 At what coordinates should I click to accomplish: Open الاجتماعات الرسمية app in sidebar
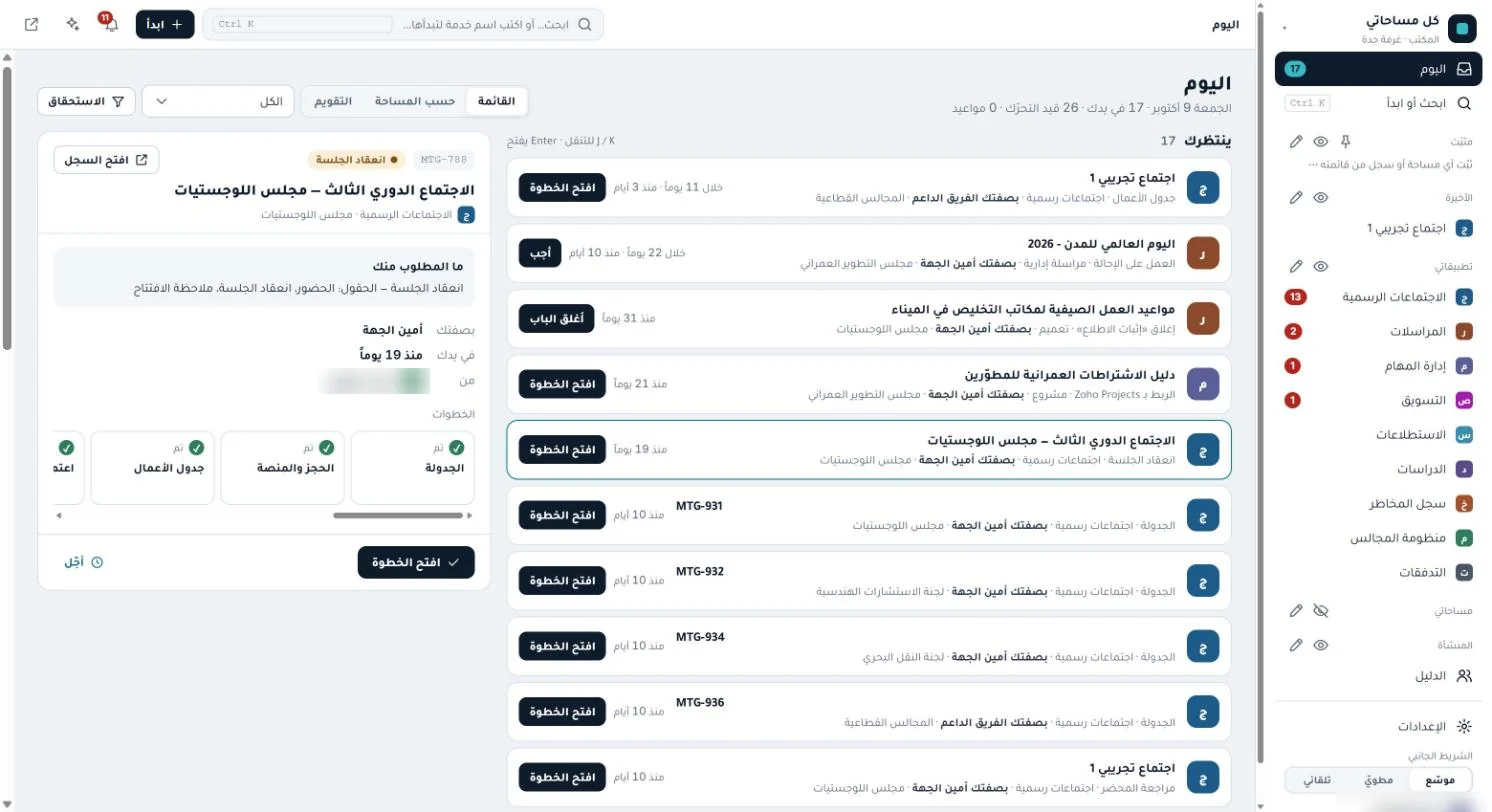coord(1378,297)
